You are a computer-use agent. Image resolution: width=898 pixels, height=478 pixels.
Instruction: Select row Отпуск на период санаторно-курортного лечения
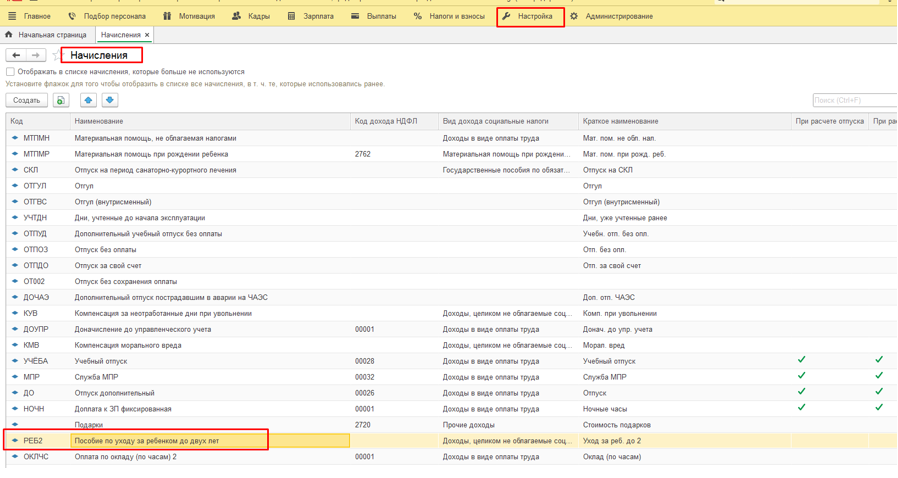click(451, 170)
